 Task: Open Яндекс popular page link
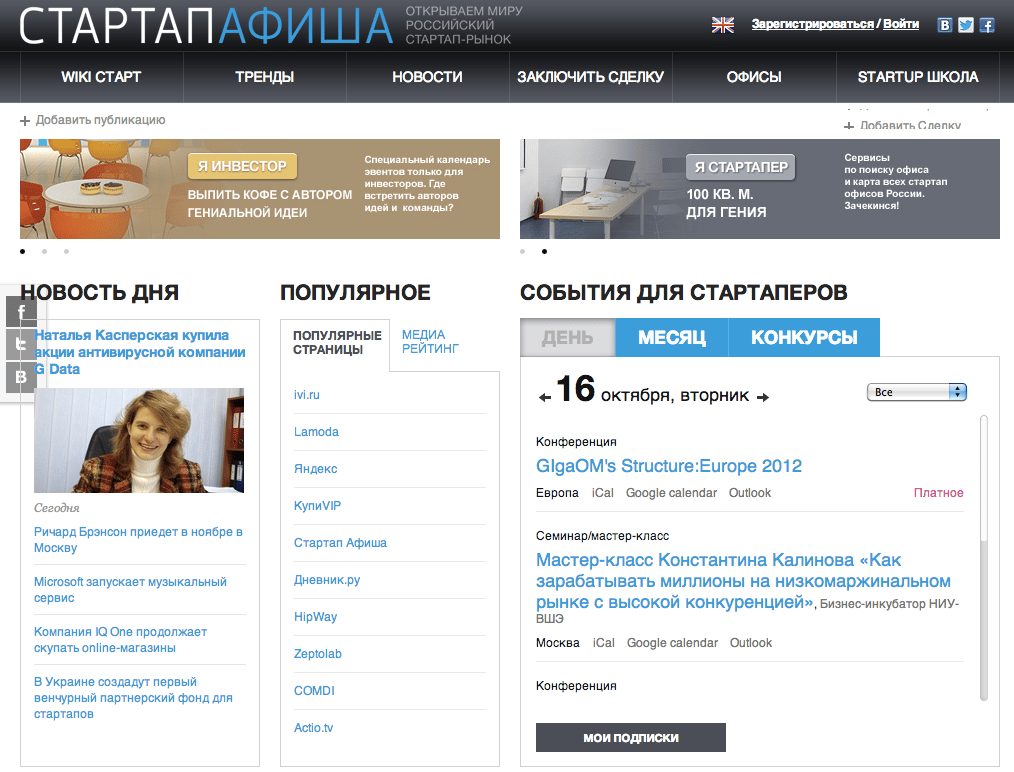coord(316,469)
